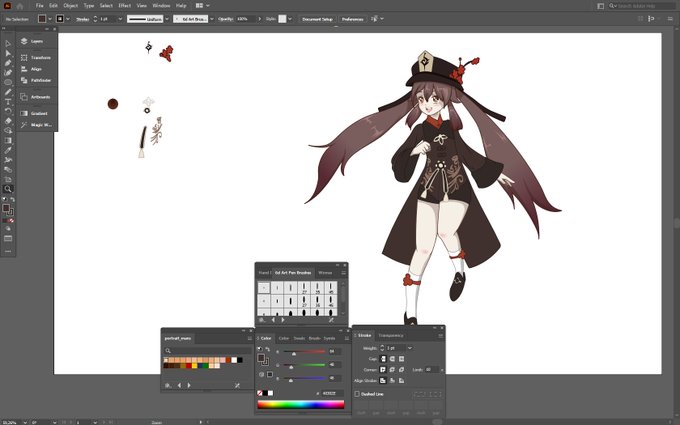The width and height of the screenshot is (680, 425).
Task: Click the None swatch in Color panel
Action: [x=260, y=393]
